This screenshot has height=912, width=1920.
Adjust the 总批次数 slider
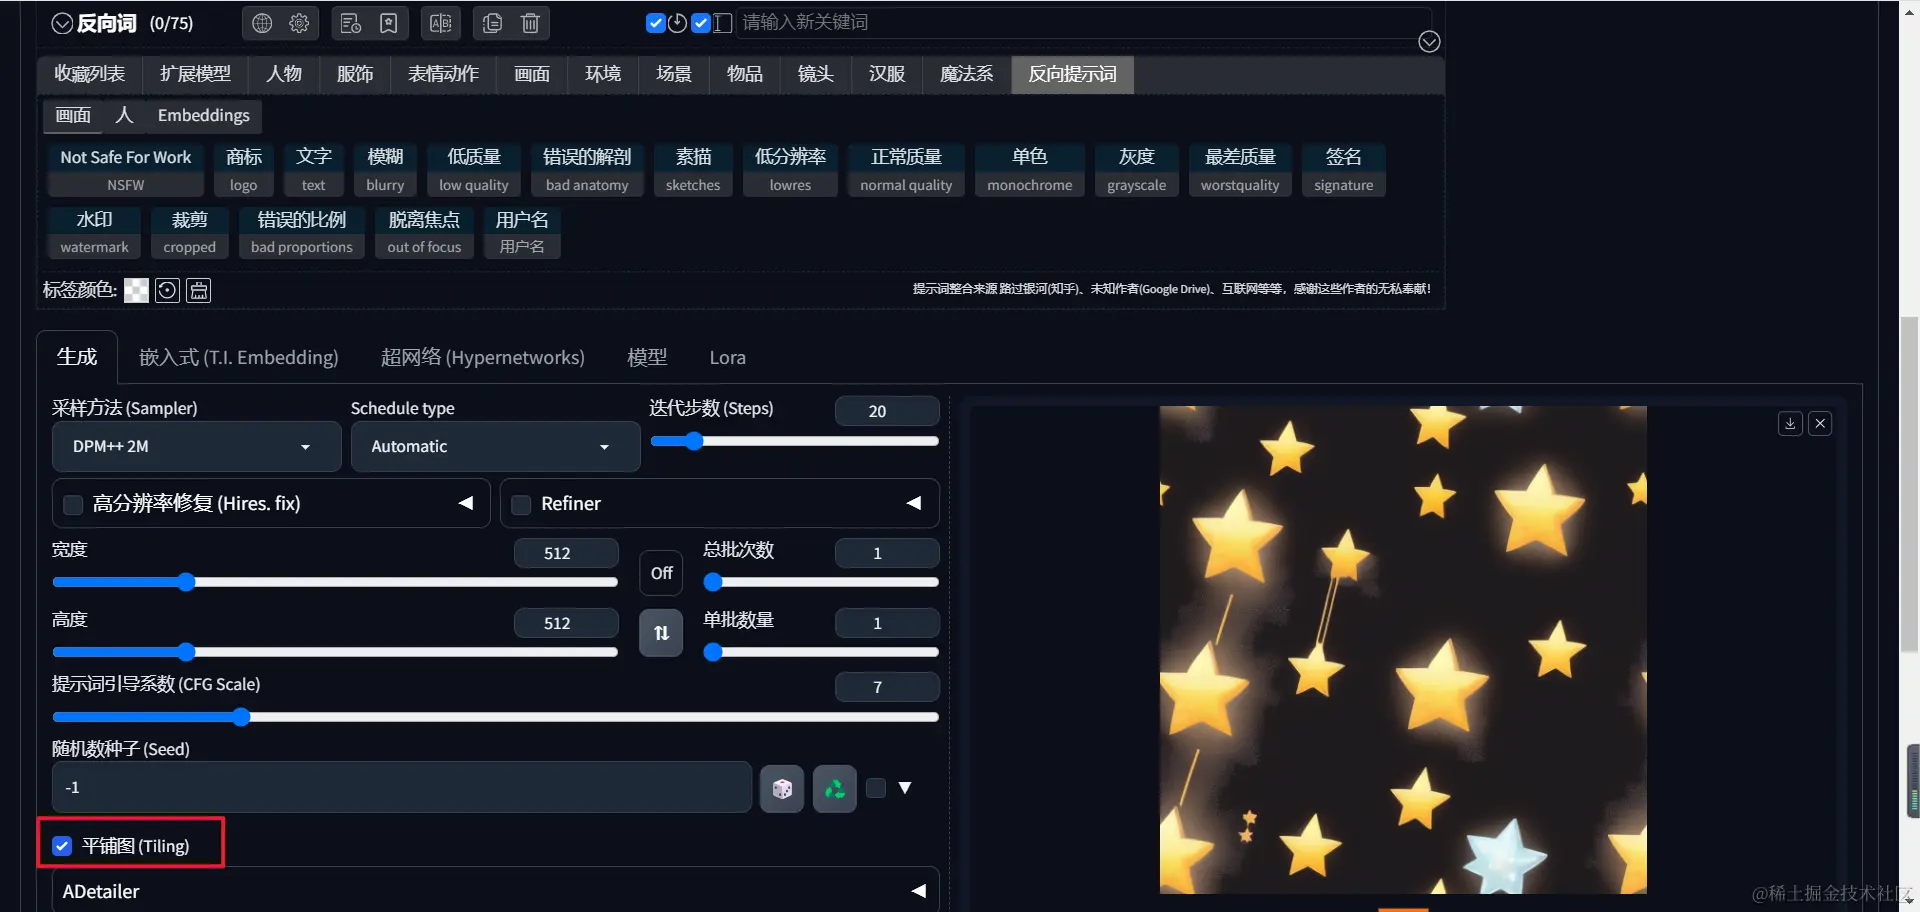point(821,581)
